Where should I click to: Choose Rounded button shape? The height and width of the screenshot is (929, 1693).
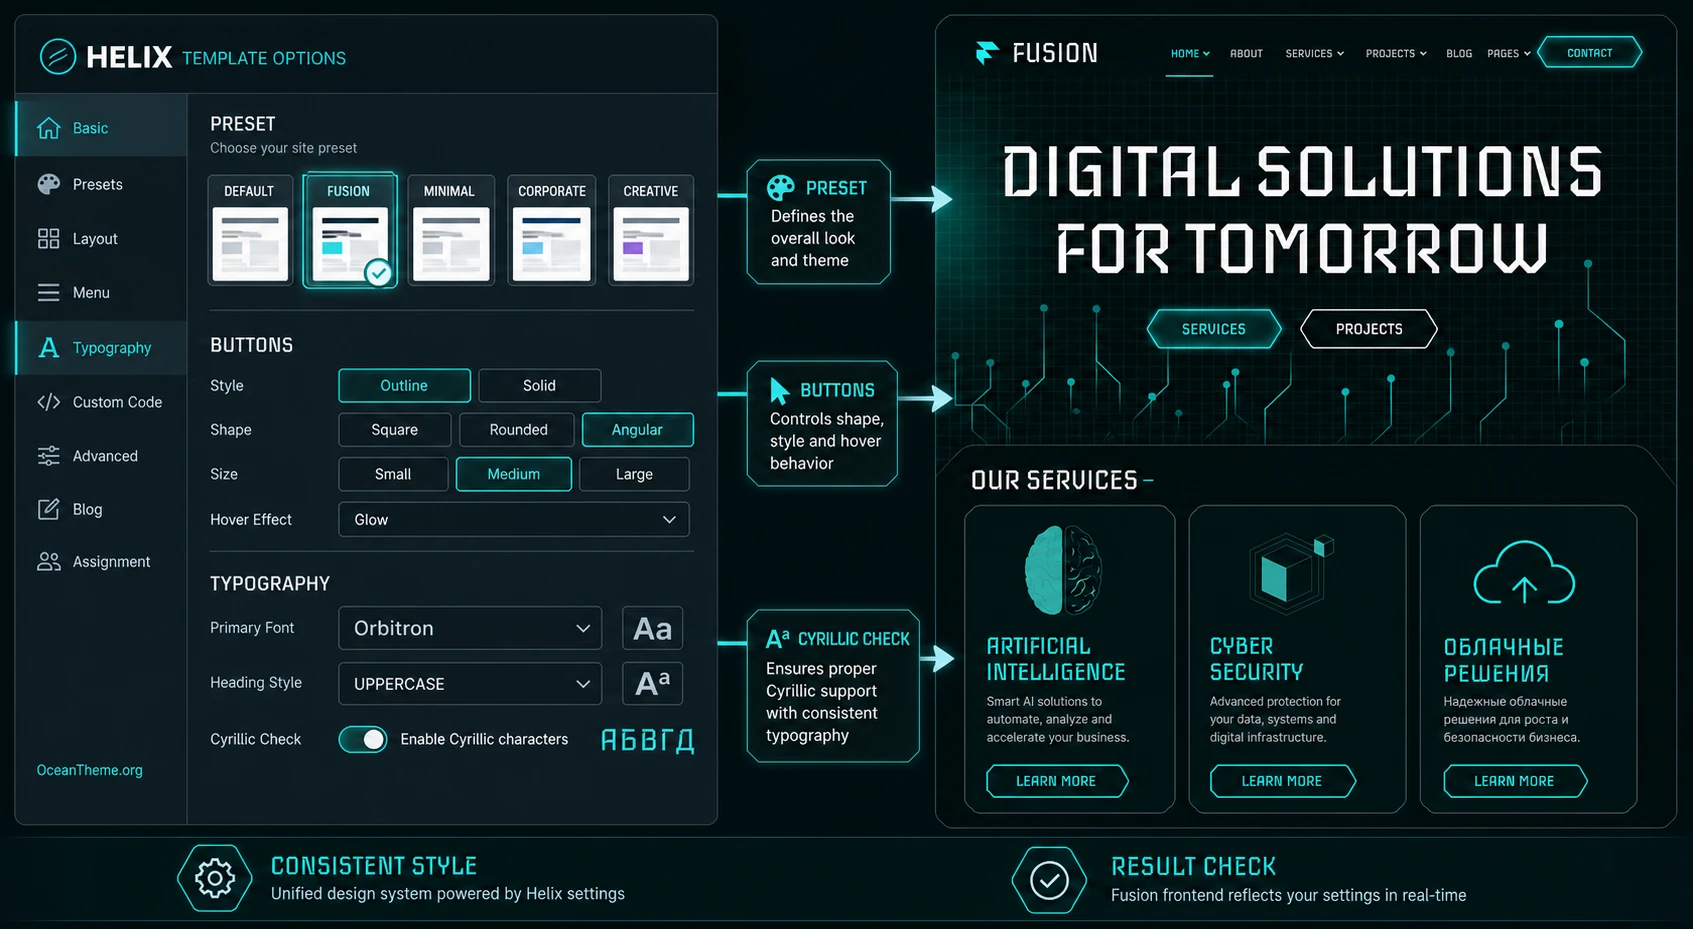[518, 429]
